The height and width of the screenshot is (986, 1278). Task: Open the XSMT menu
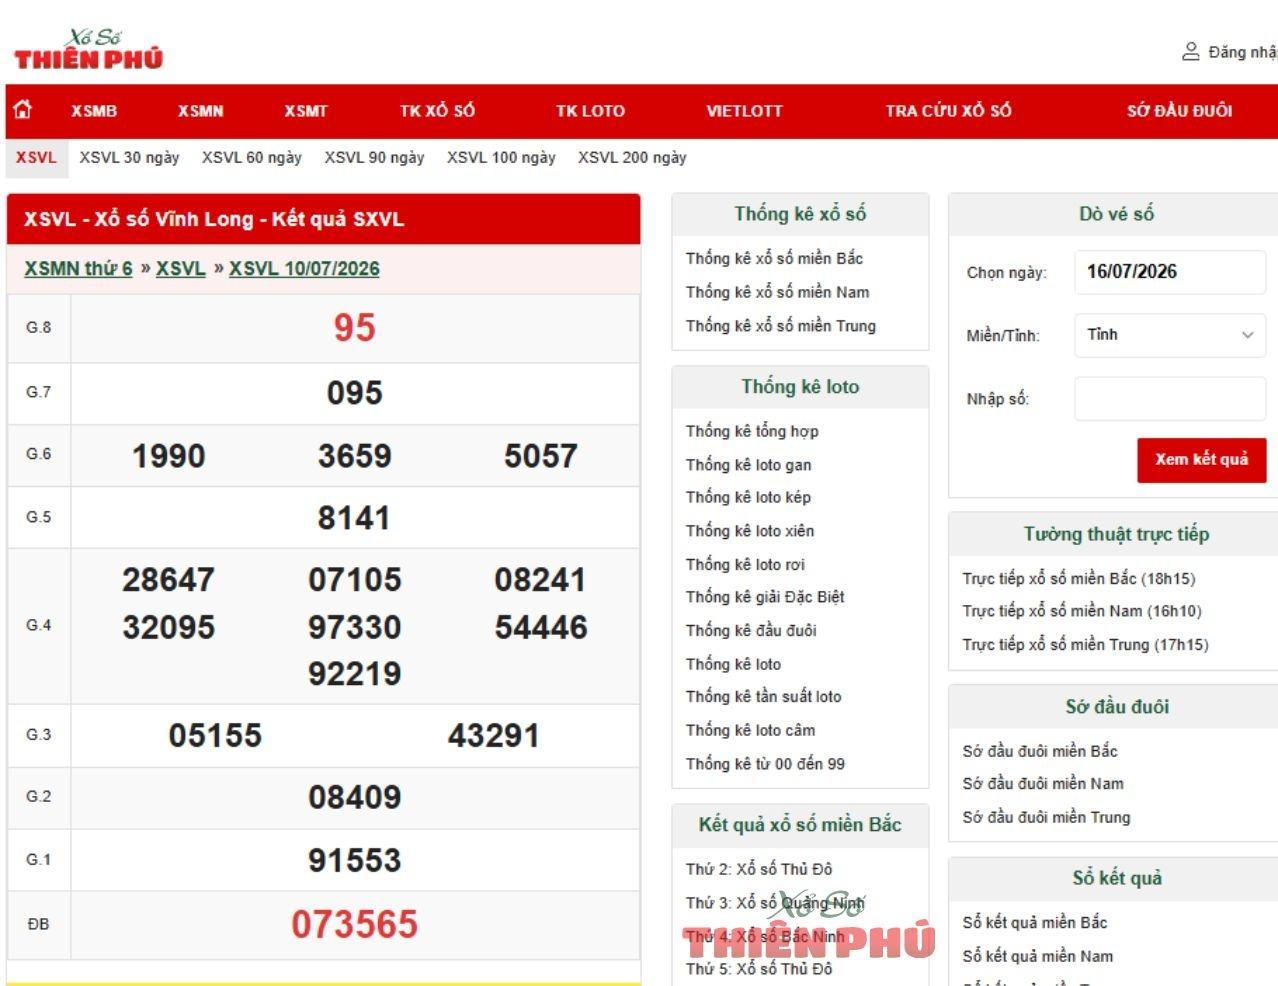point(306,111)
